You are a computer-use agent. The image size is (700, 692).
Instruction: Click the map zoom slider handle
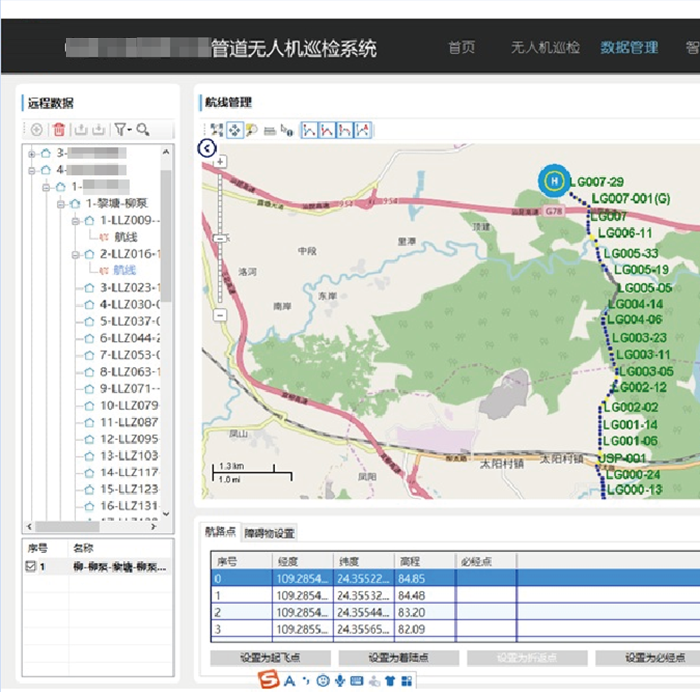point(220,238)
